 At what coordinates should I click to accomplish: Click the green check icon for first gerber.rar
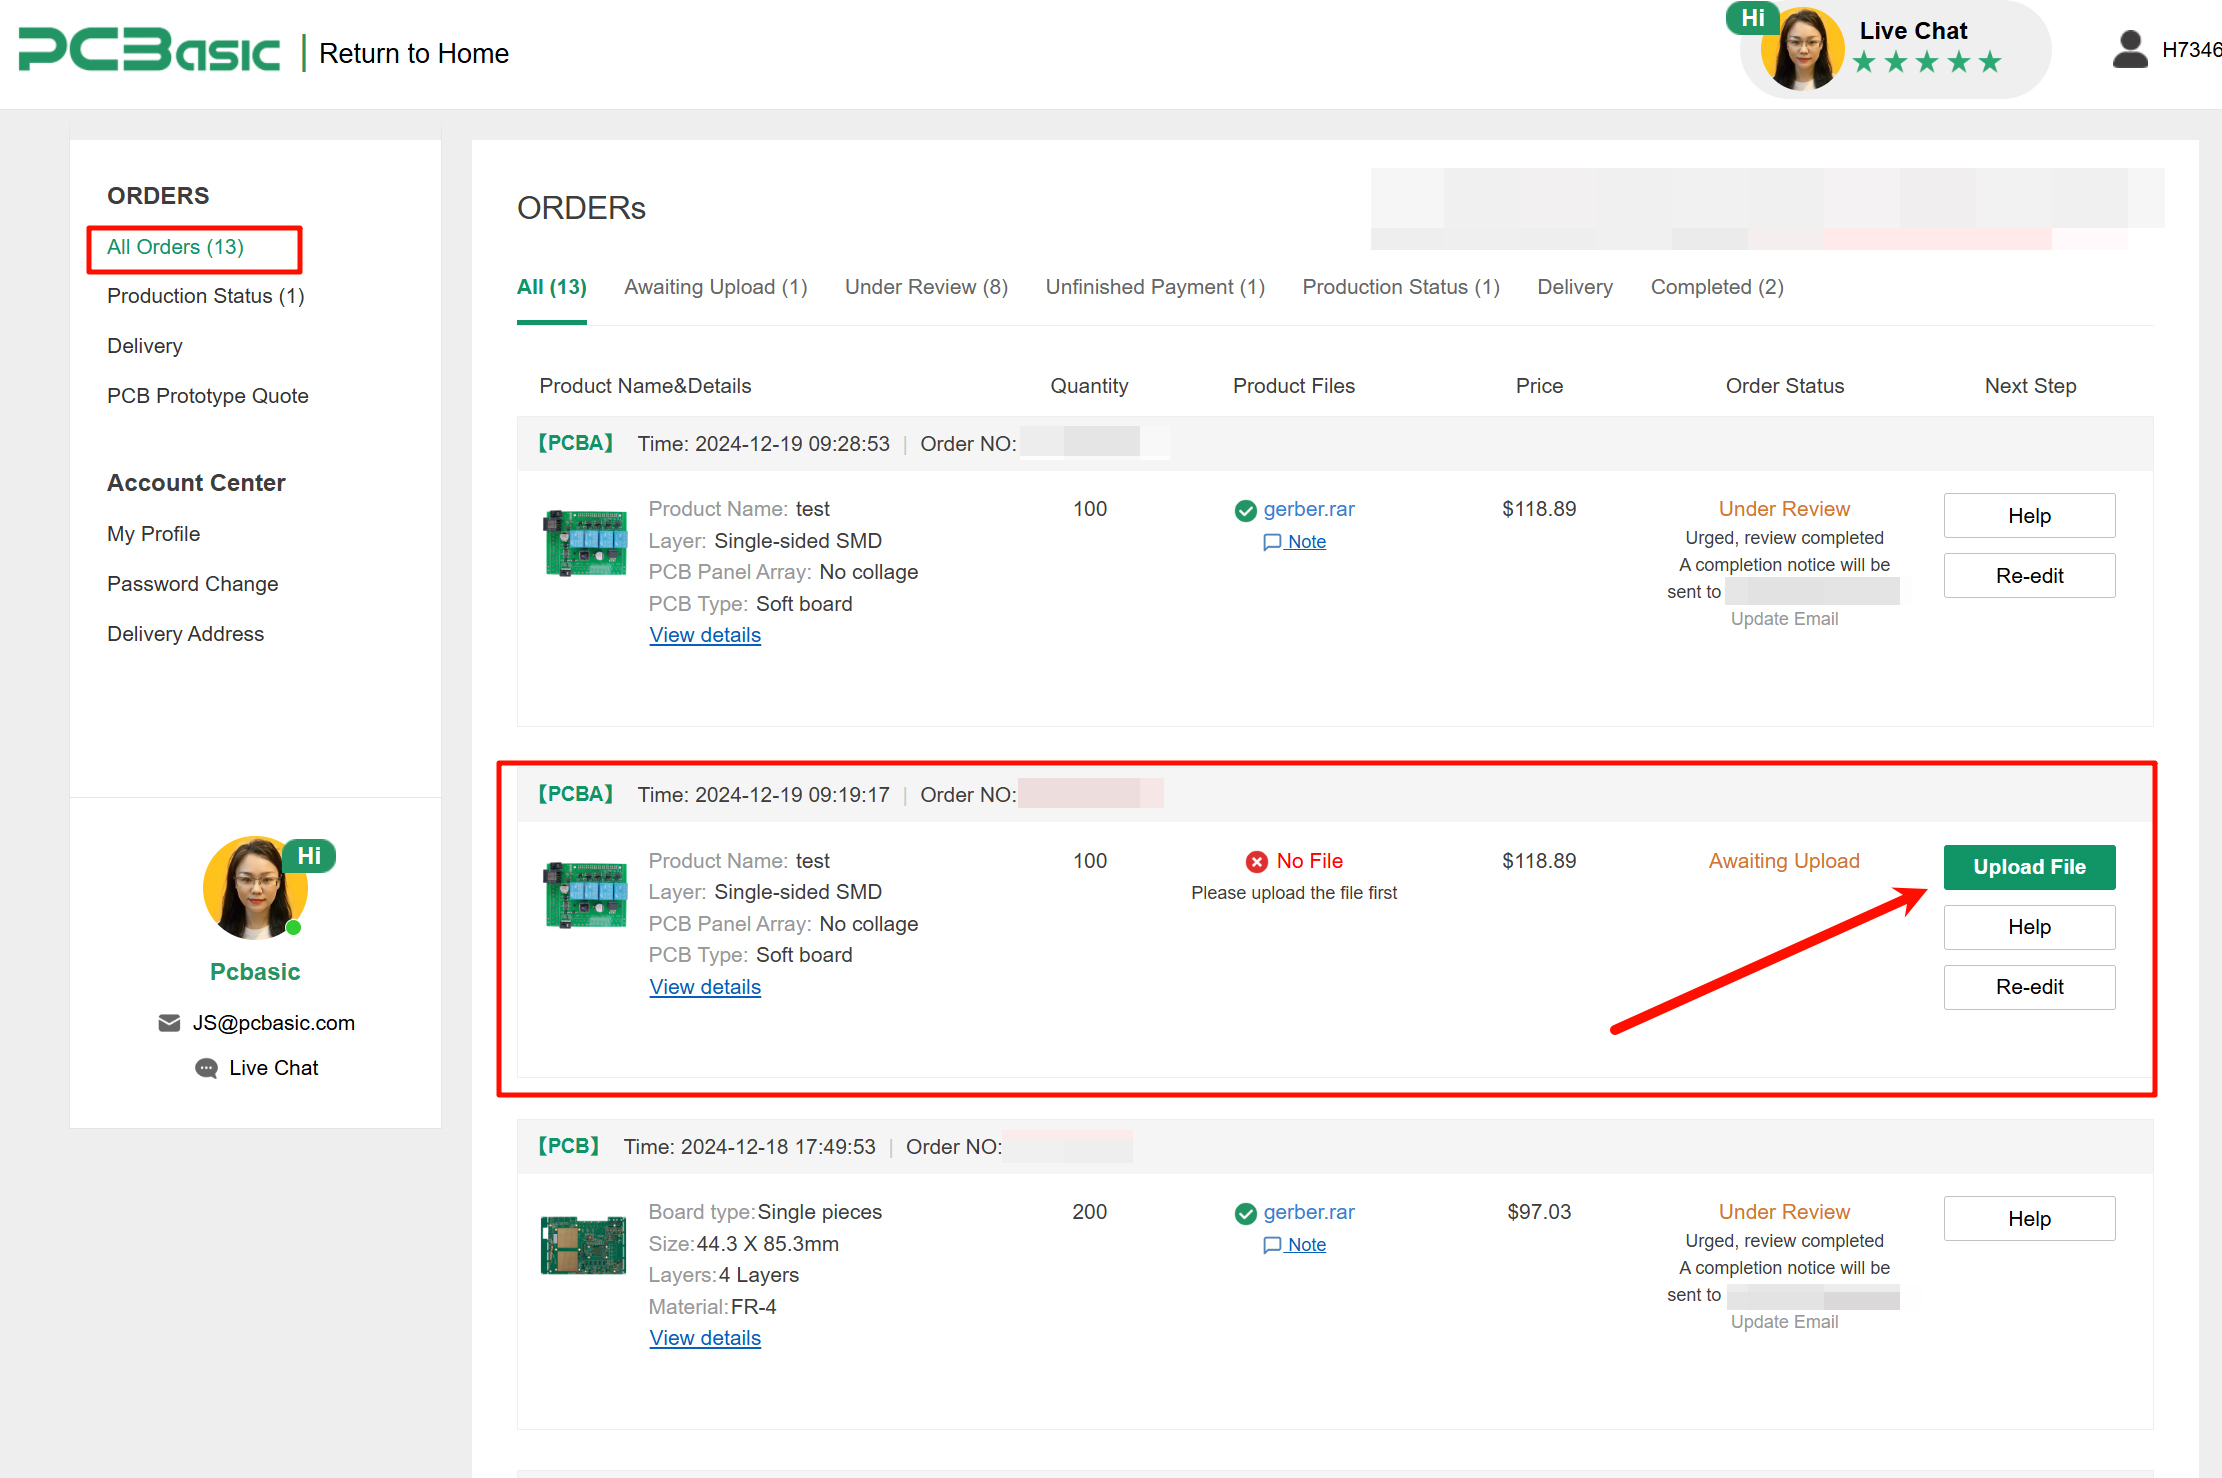pyautogui.click(x=1245, y=511)
